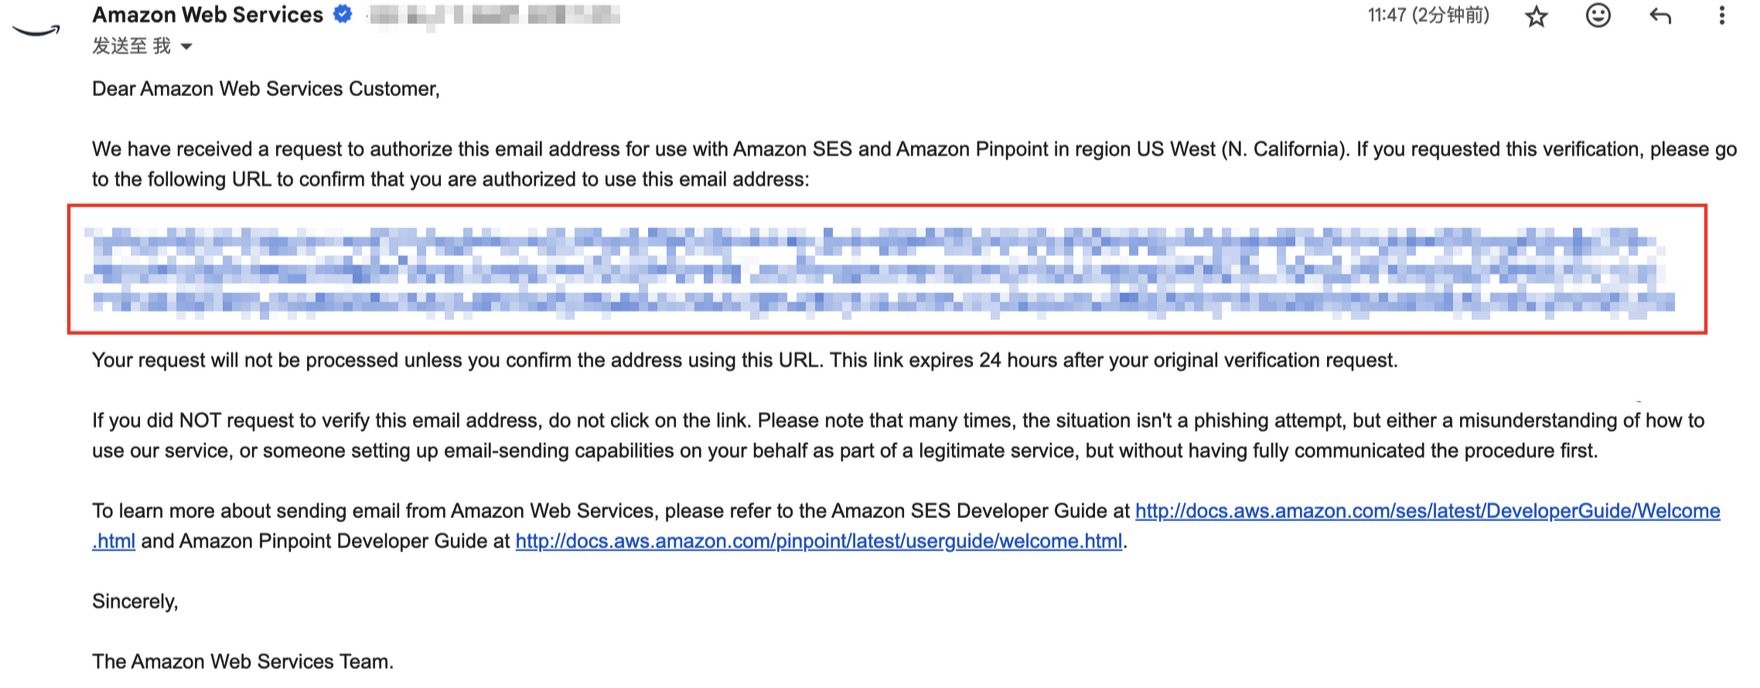Click the blurred sender email address
The image size is (1760, 688).
[x=494, y=16]
